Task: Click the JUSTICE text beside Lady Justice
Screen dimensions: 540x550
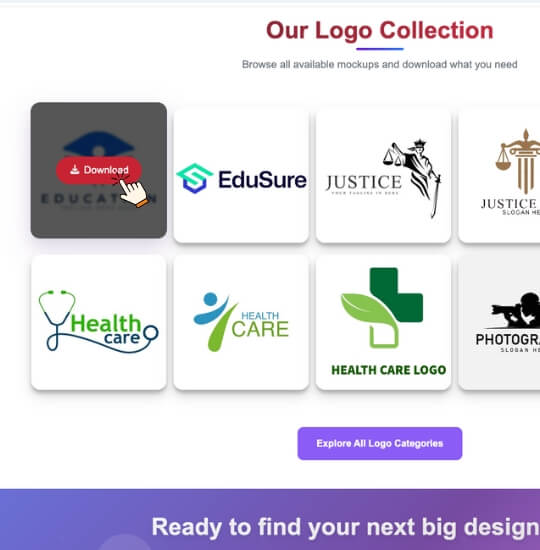Action: 364,182
